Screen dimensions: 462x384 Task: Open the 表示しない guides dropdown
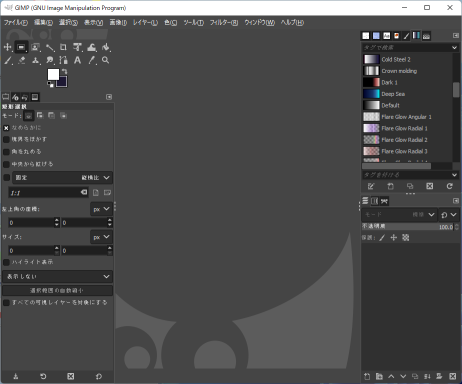pos(57,276)
